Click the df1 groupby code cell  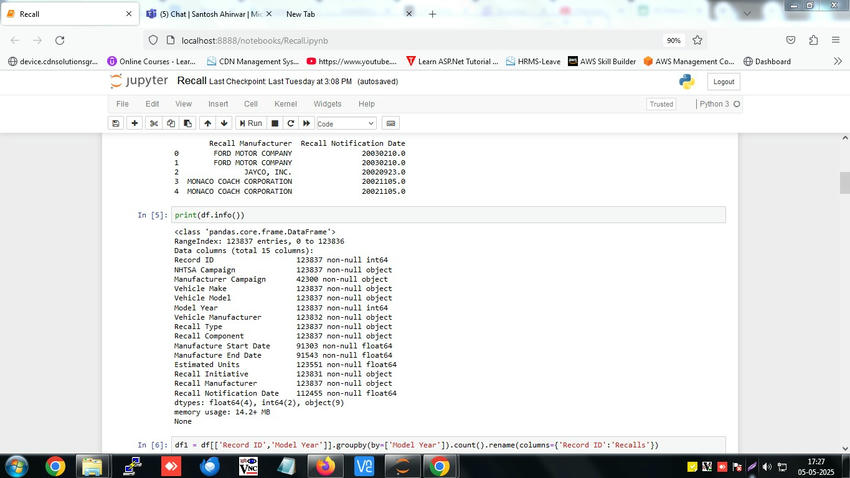[x=448, y=445]
